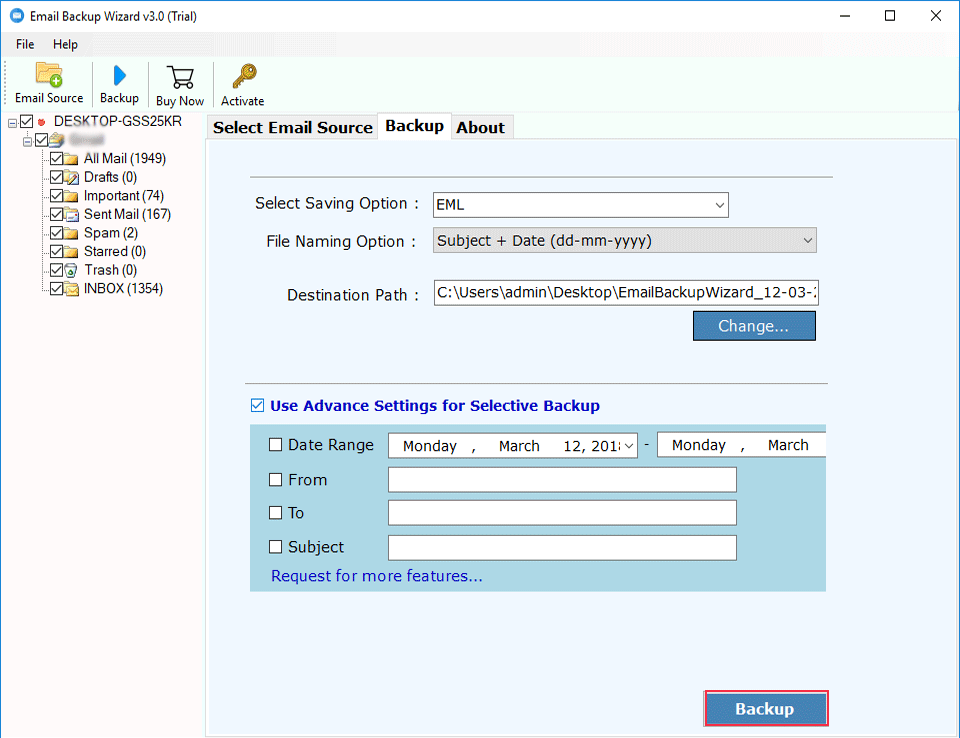Enable the From filter checkbox
Image resolution: width=960 pixels, height=738 pixels.
tap(276, 480)
